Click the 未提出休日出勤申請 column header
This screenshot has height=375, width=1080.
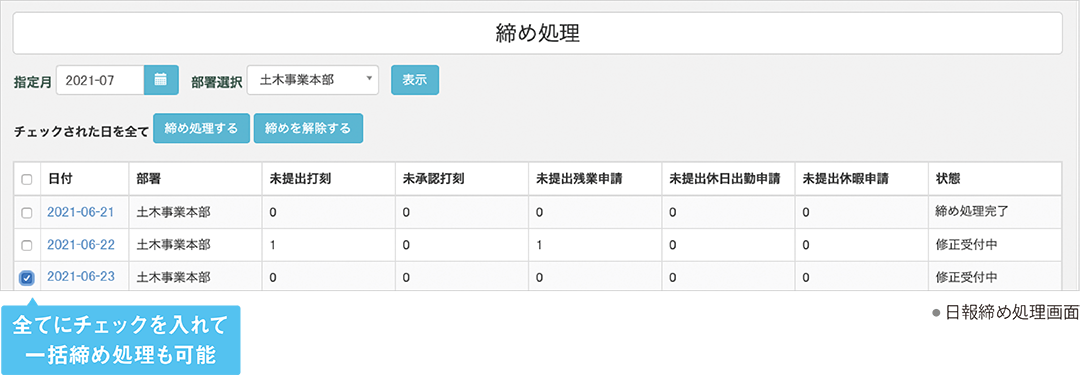[x=727, y=179]
